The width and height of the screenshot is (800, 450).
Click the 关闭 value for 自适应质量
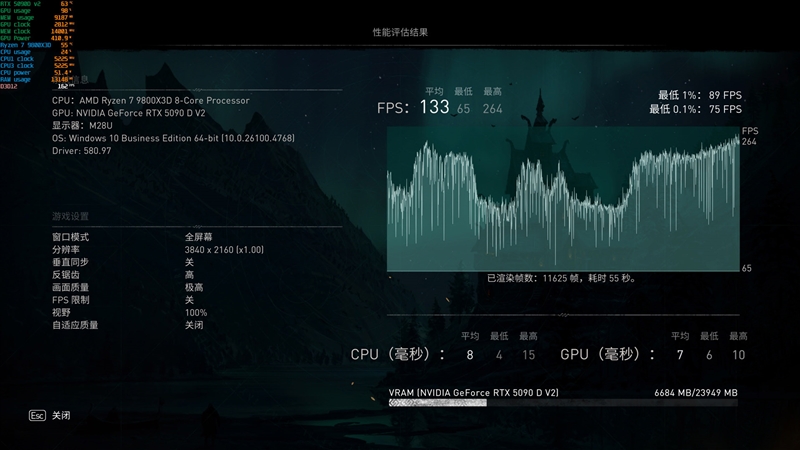(x=194, y=325)
